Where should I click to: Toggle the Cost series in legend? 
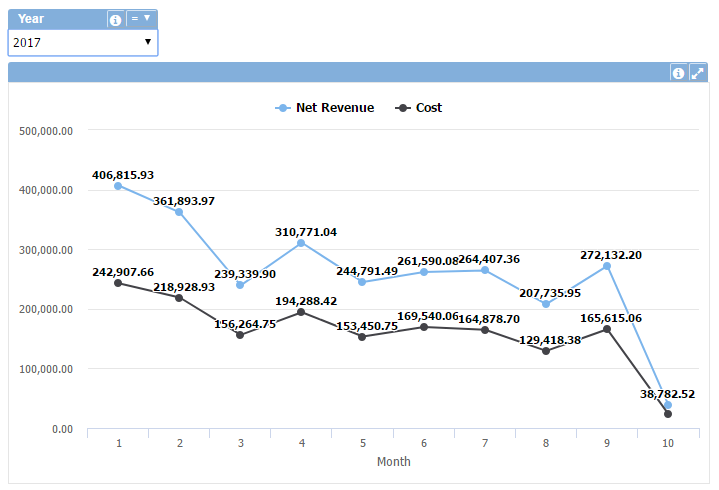(x=428, y=108)
